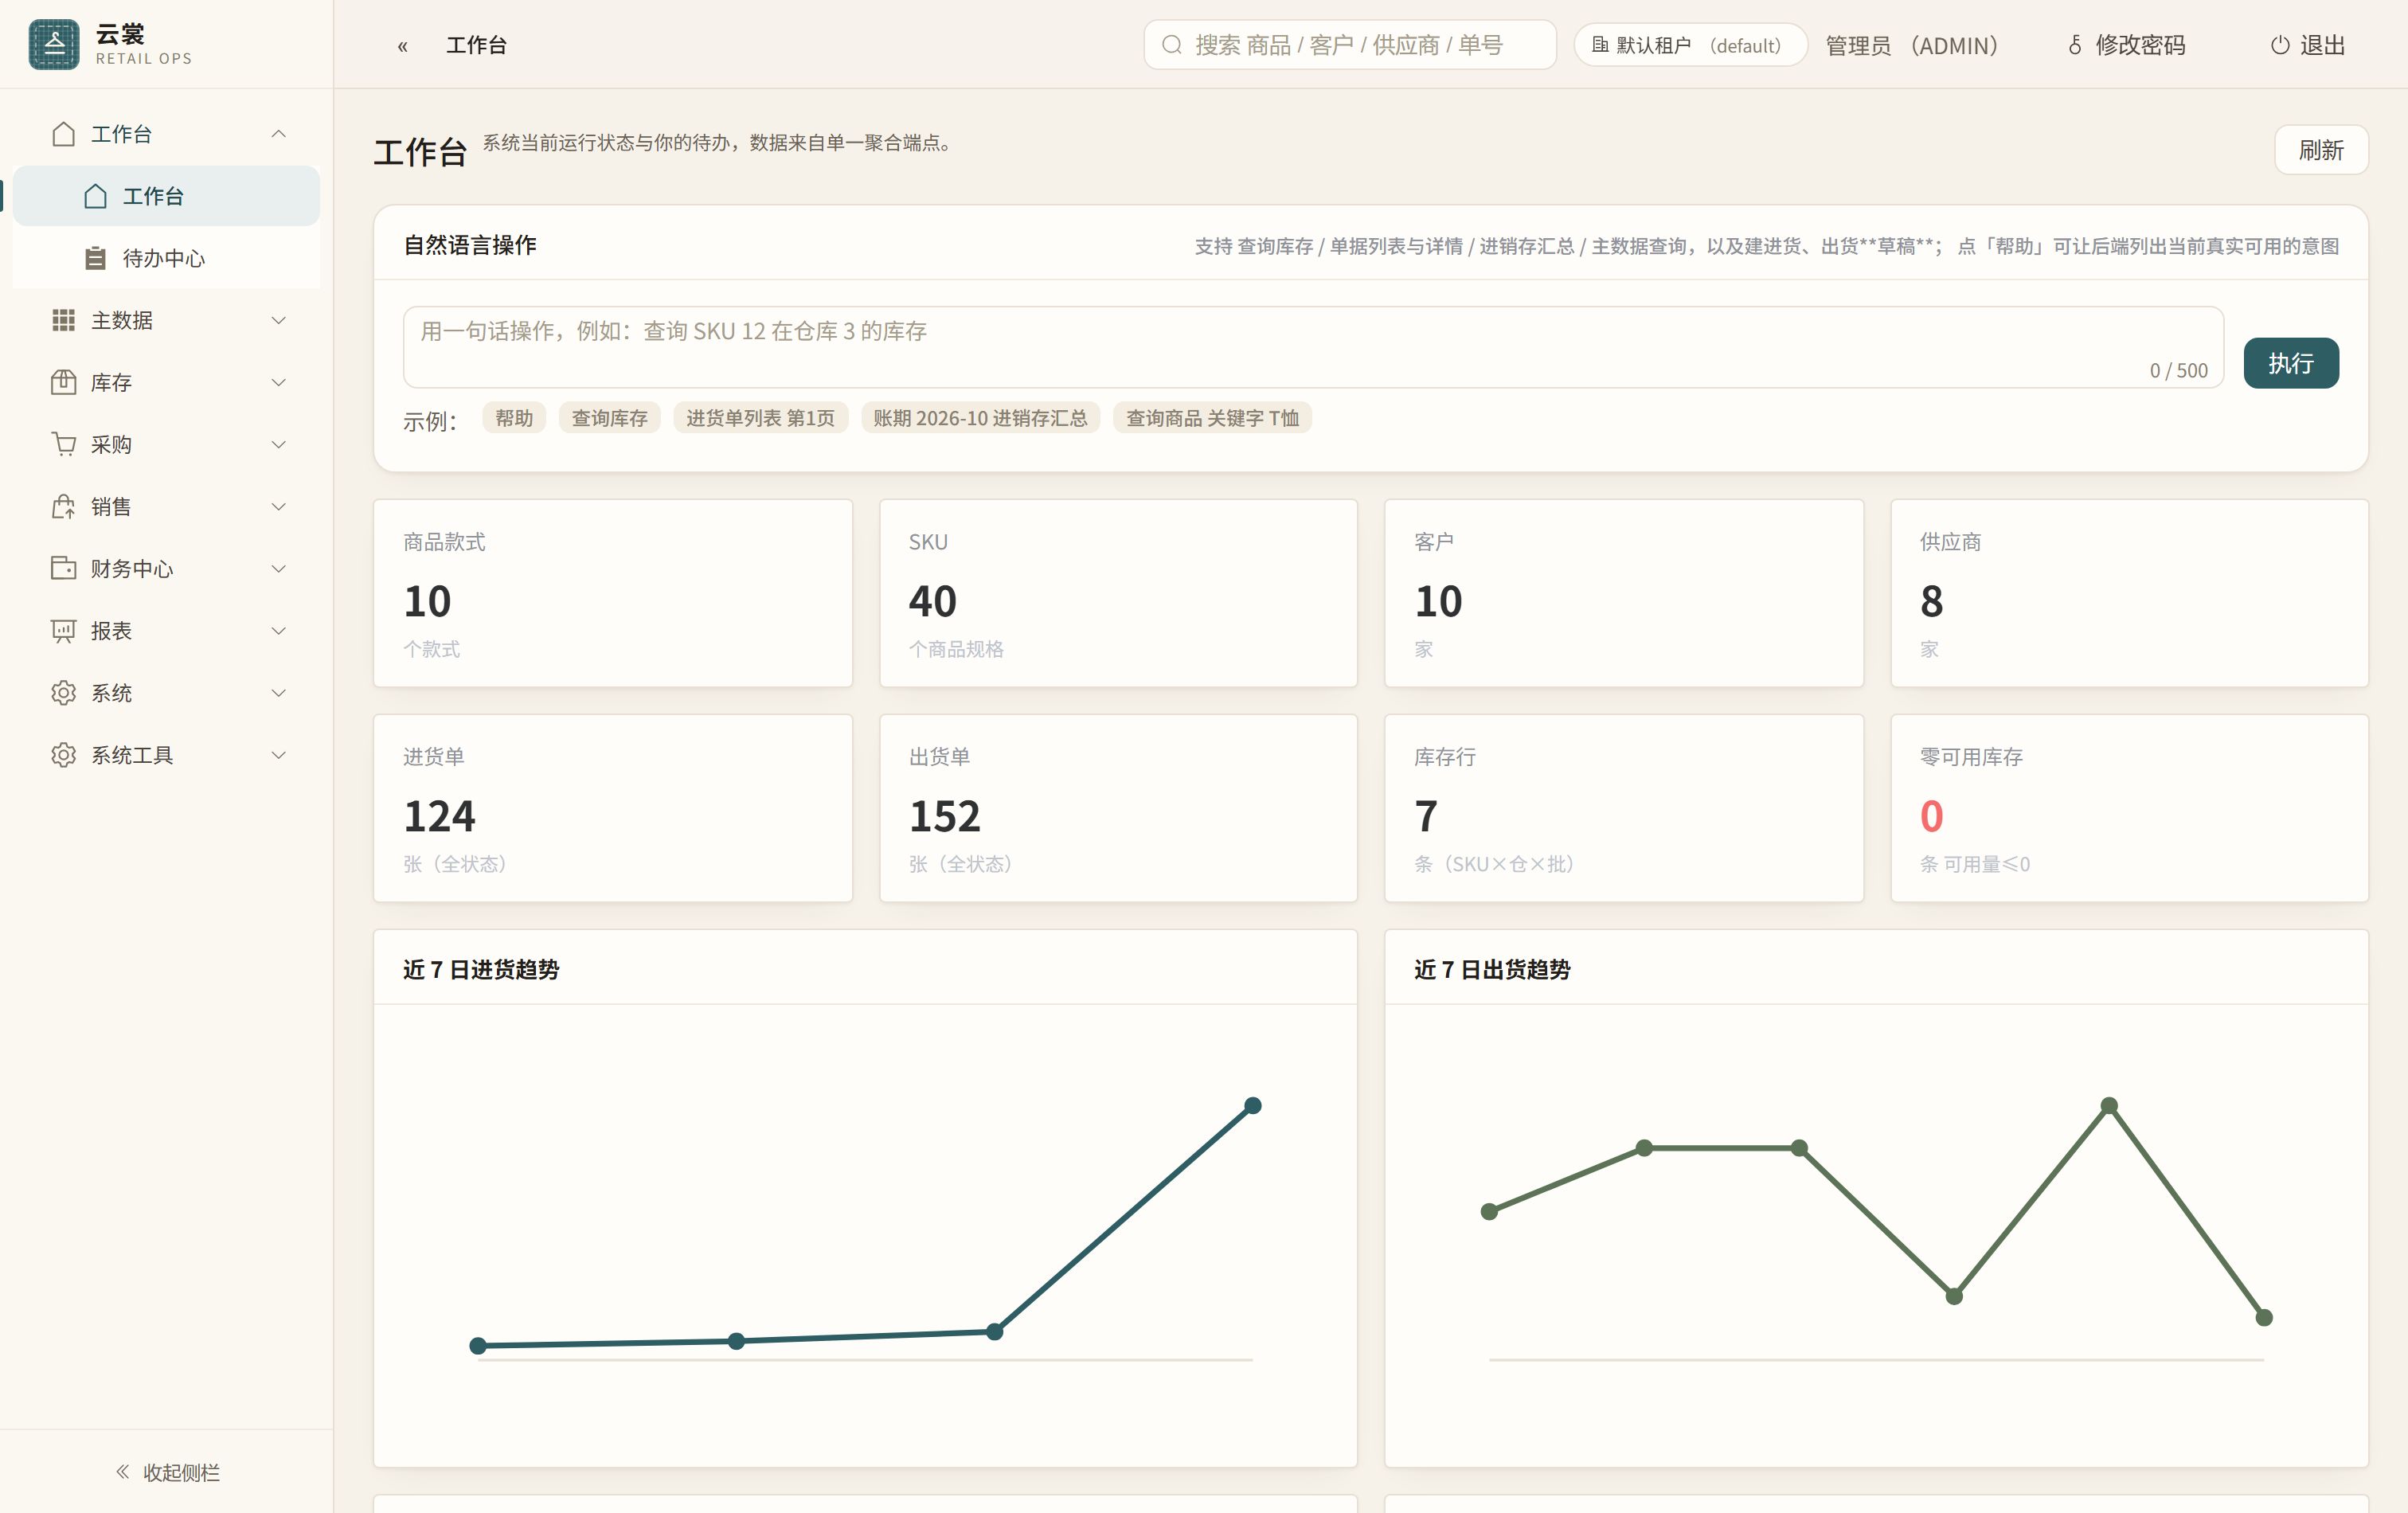The width and height of the screenshot is (2408, 1513).
Task: Click the chart board icon for 报表
Action: pyautogui.click(x=63, y=631)
